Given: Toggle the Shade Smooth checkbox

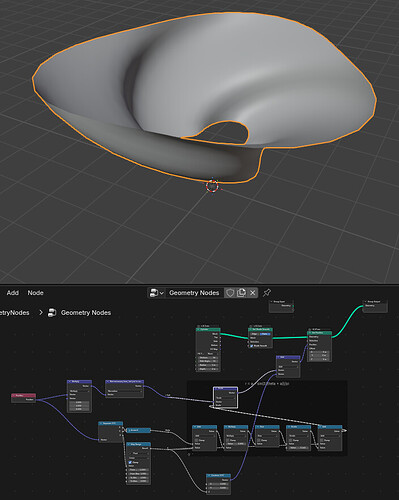Looking at the screenshot, I should pos(252,346).
